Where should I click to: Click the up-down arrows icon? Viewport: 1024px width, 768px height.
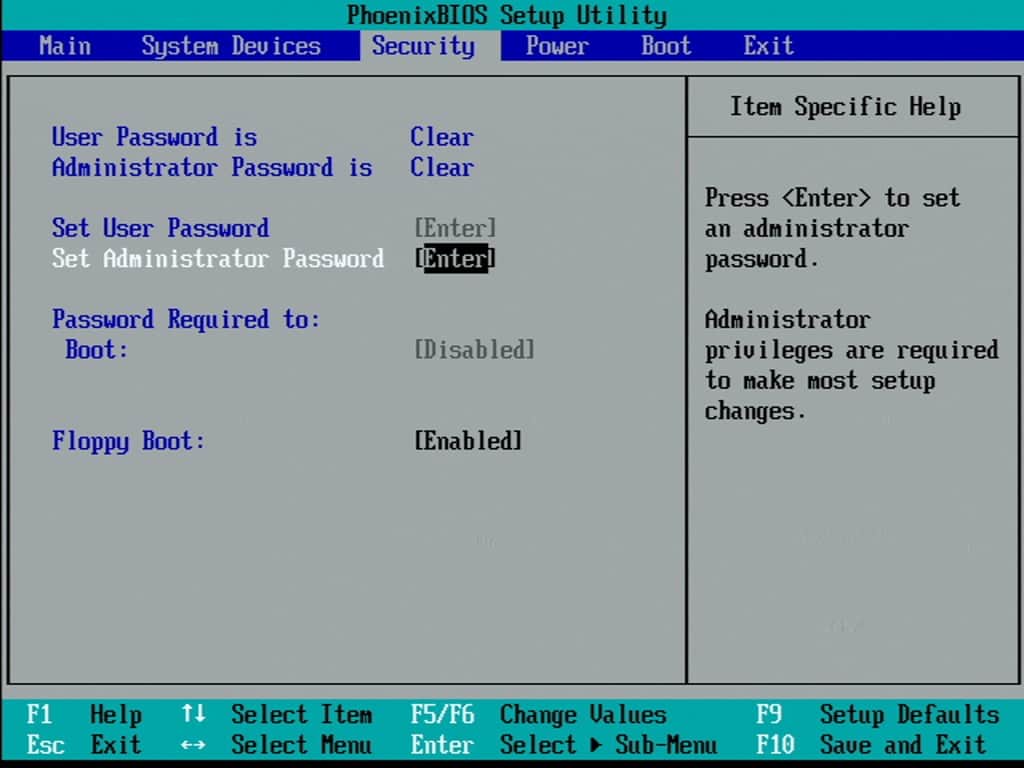(x=193, y=713)
